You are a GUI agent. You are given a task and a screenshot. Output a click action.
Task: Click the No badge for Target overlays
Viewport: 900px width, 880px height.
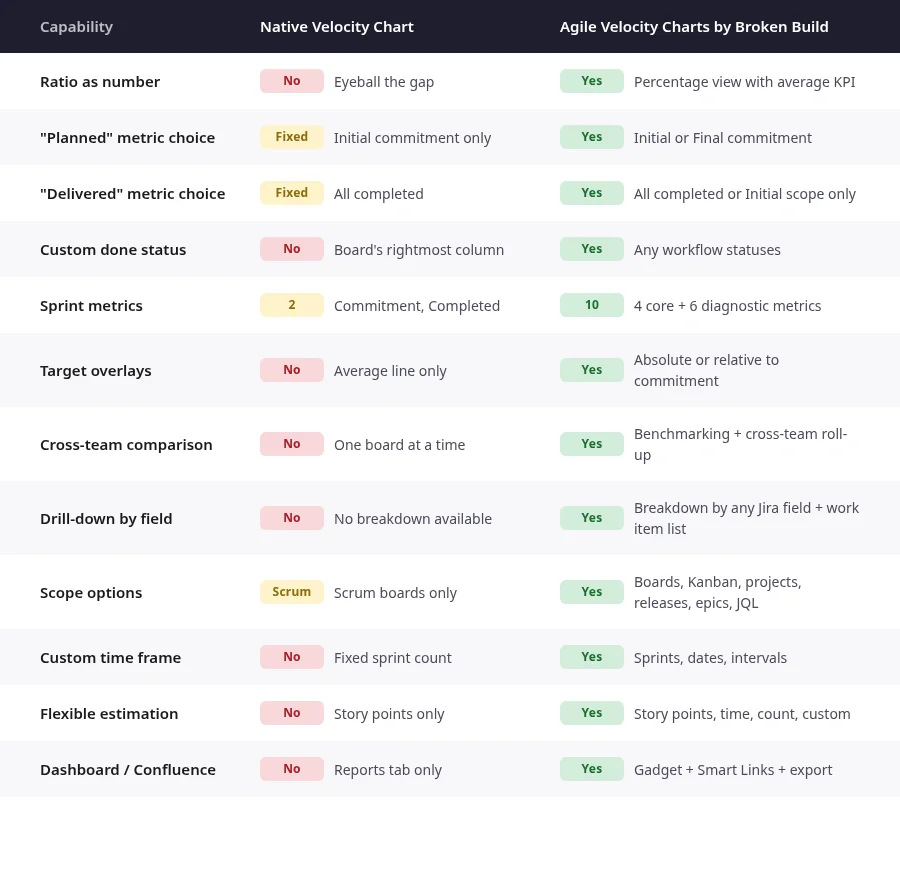click(x=292, y=370)
